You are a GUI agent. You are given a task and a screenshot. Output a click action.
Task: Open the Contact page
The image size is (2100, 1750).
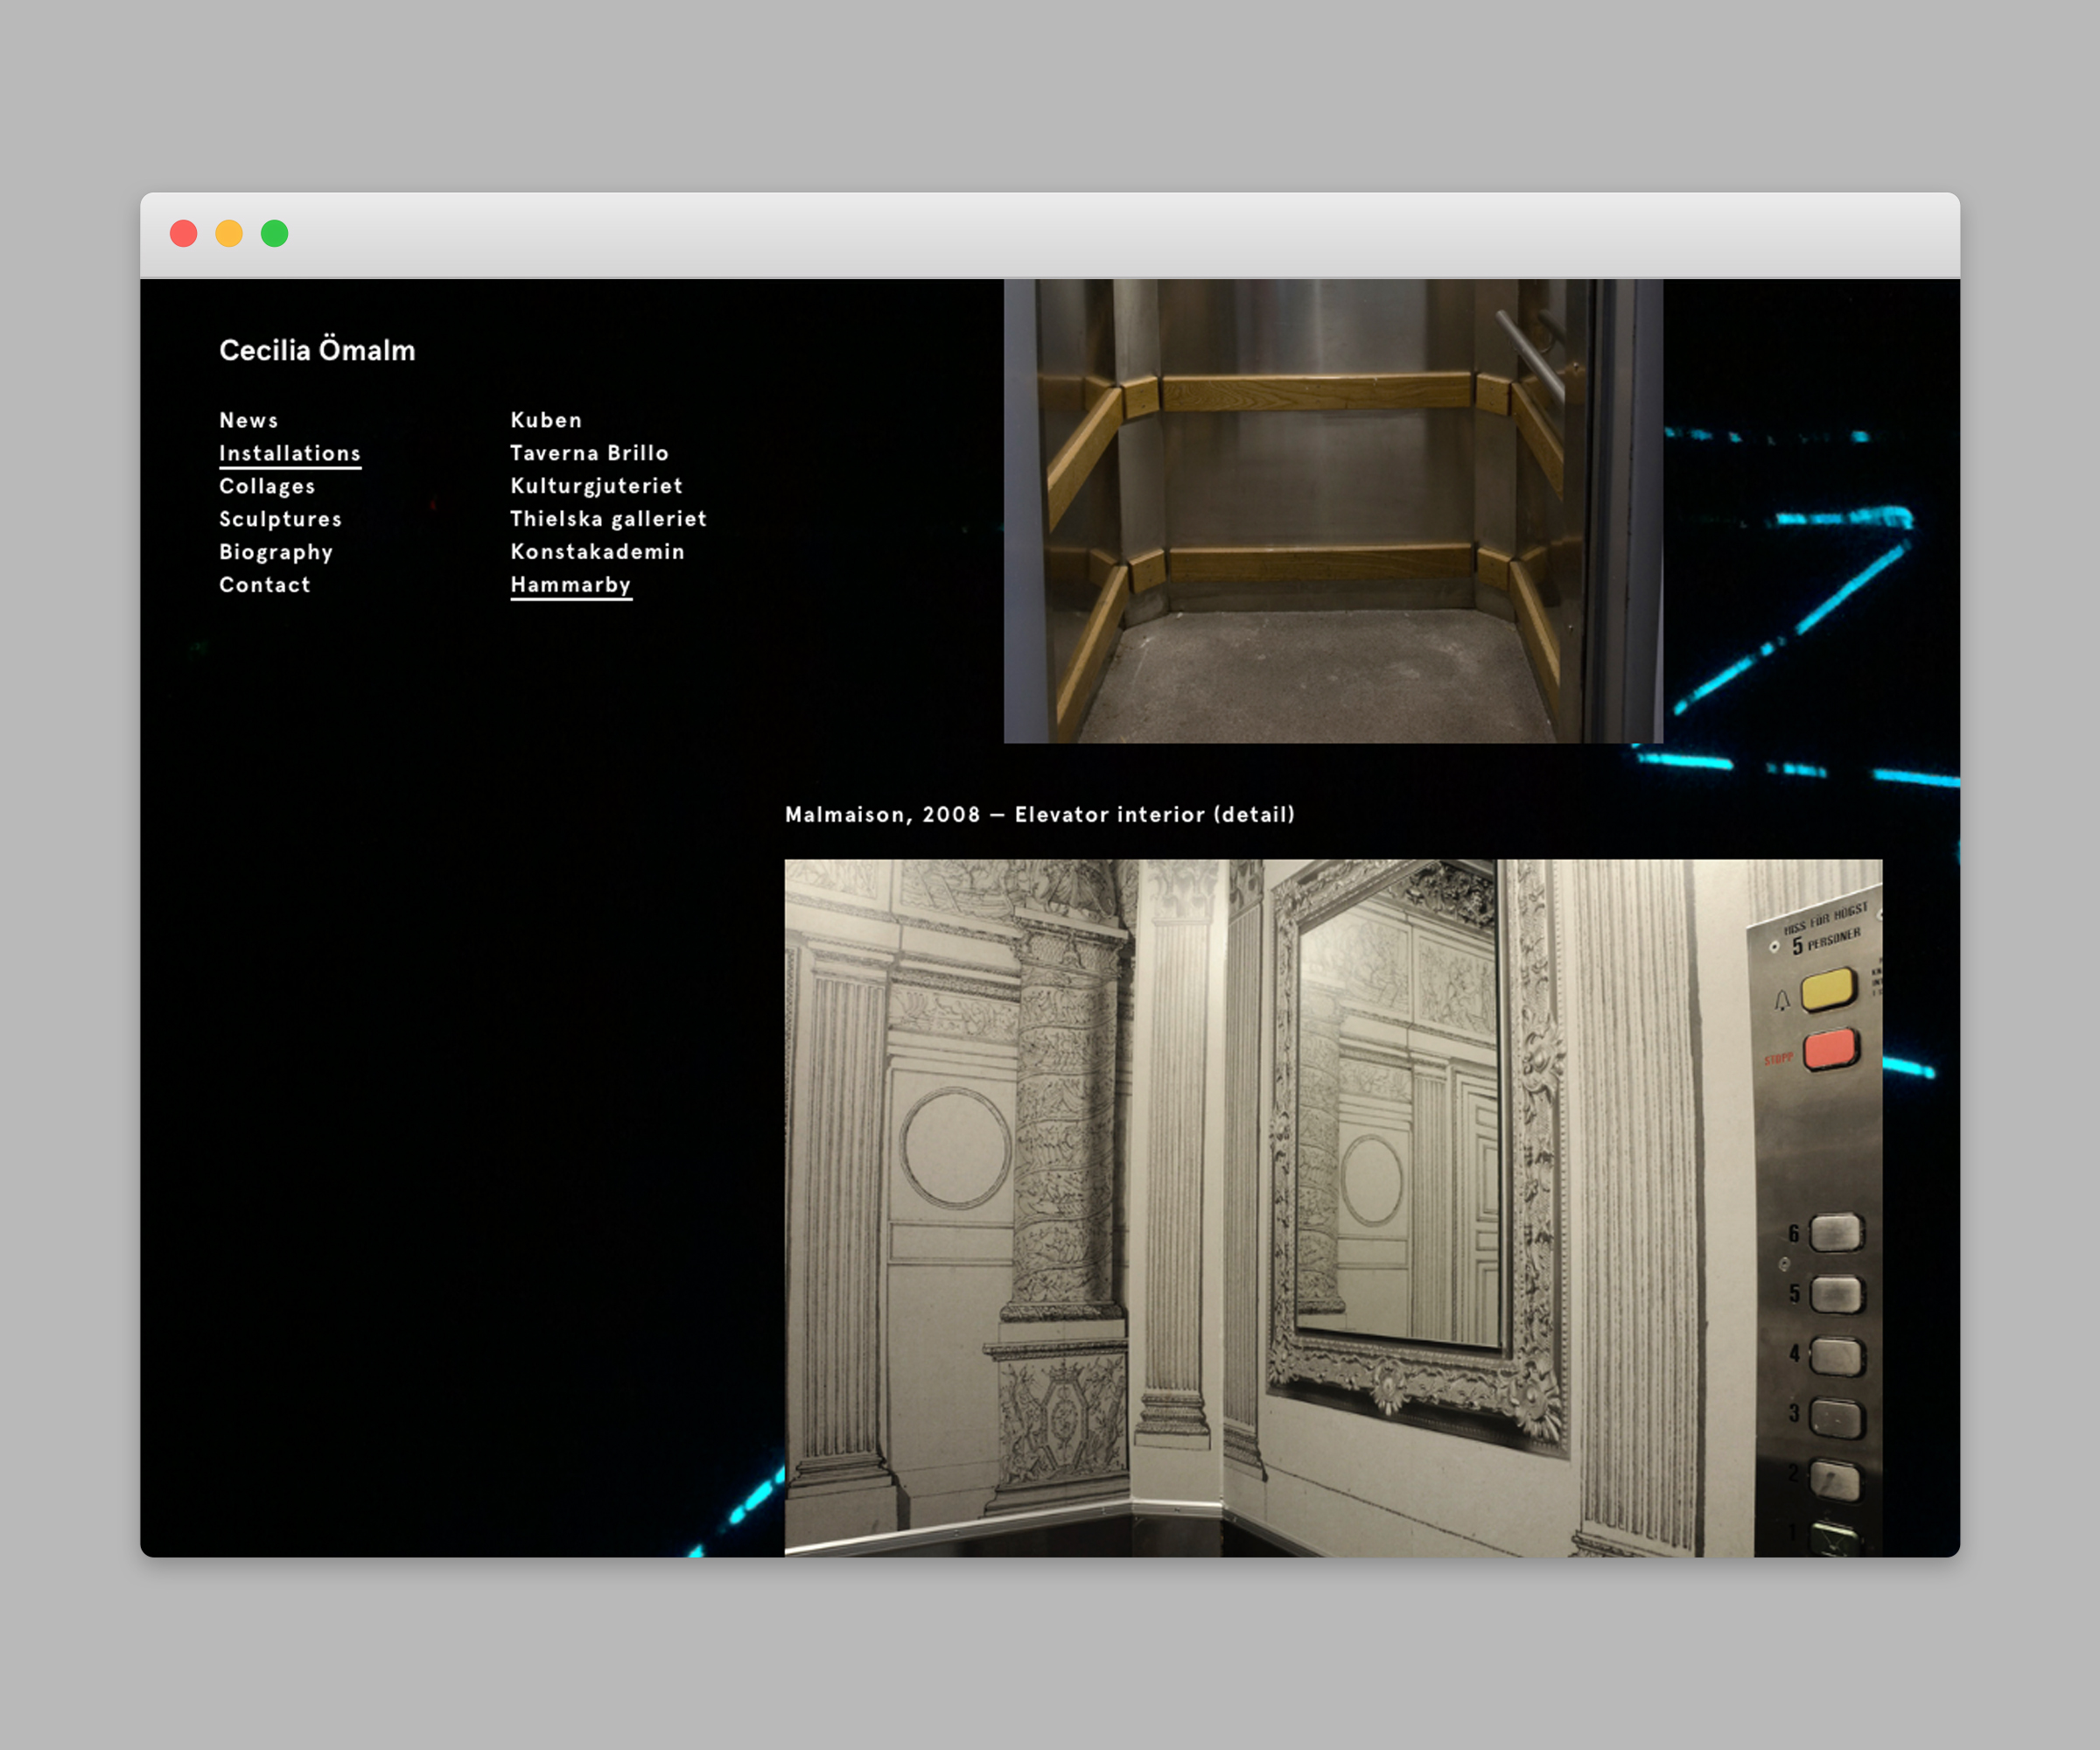pyautogui.click(x=265, y=585)
